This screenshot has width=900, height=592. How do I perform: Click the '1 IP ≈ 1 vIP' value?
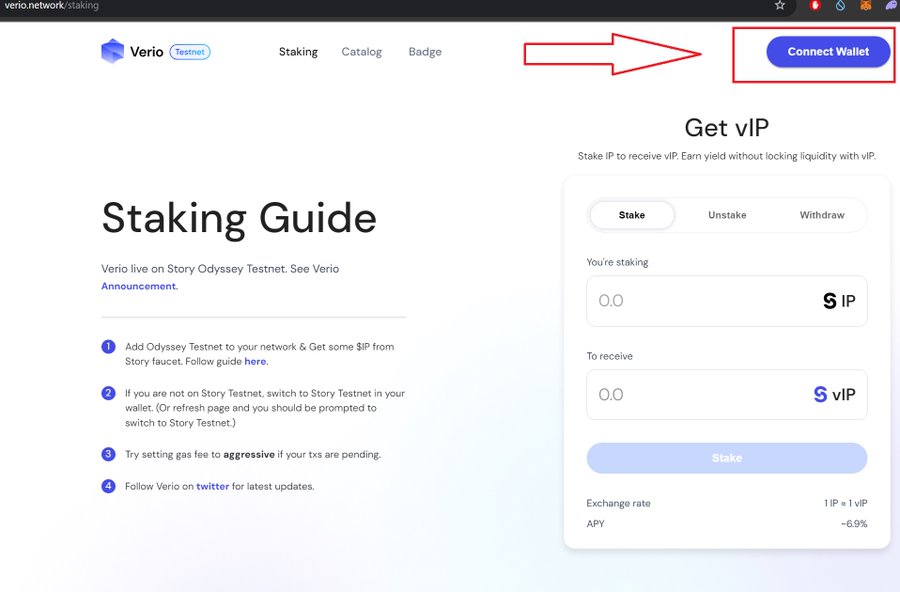845,503
